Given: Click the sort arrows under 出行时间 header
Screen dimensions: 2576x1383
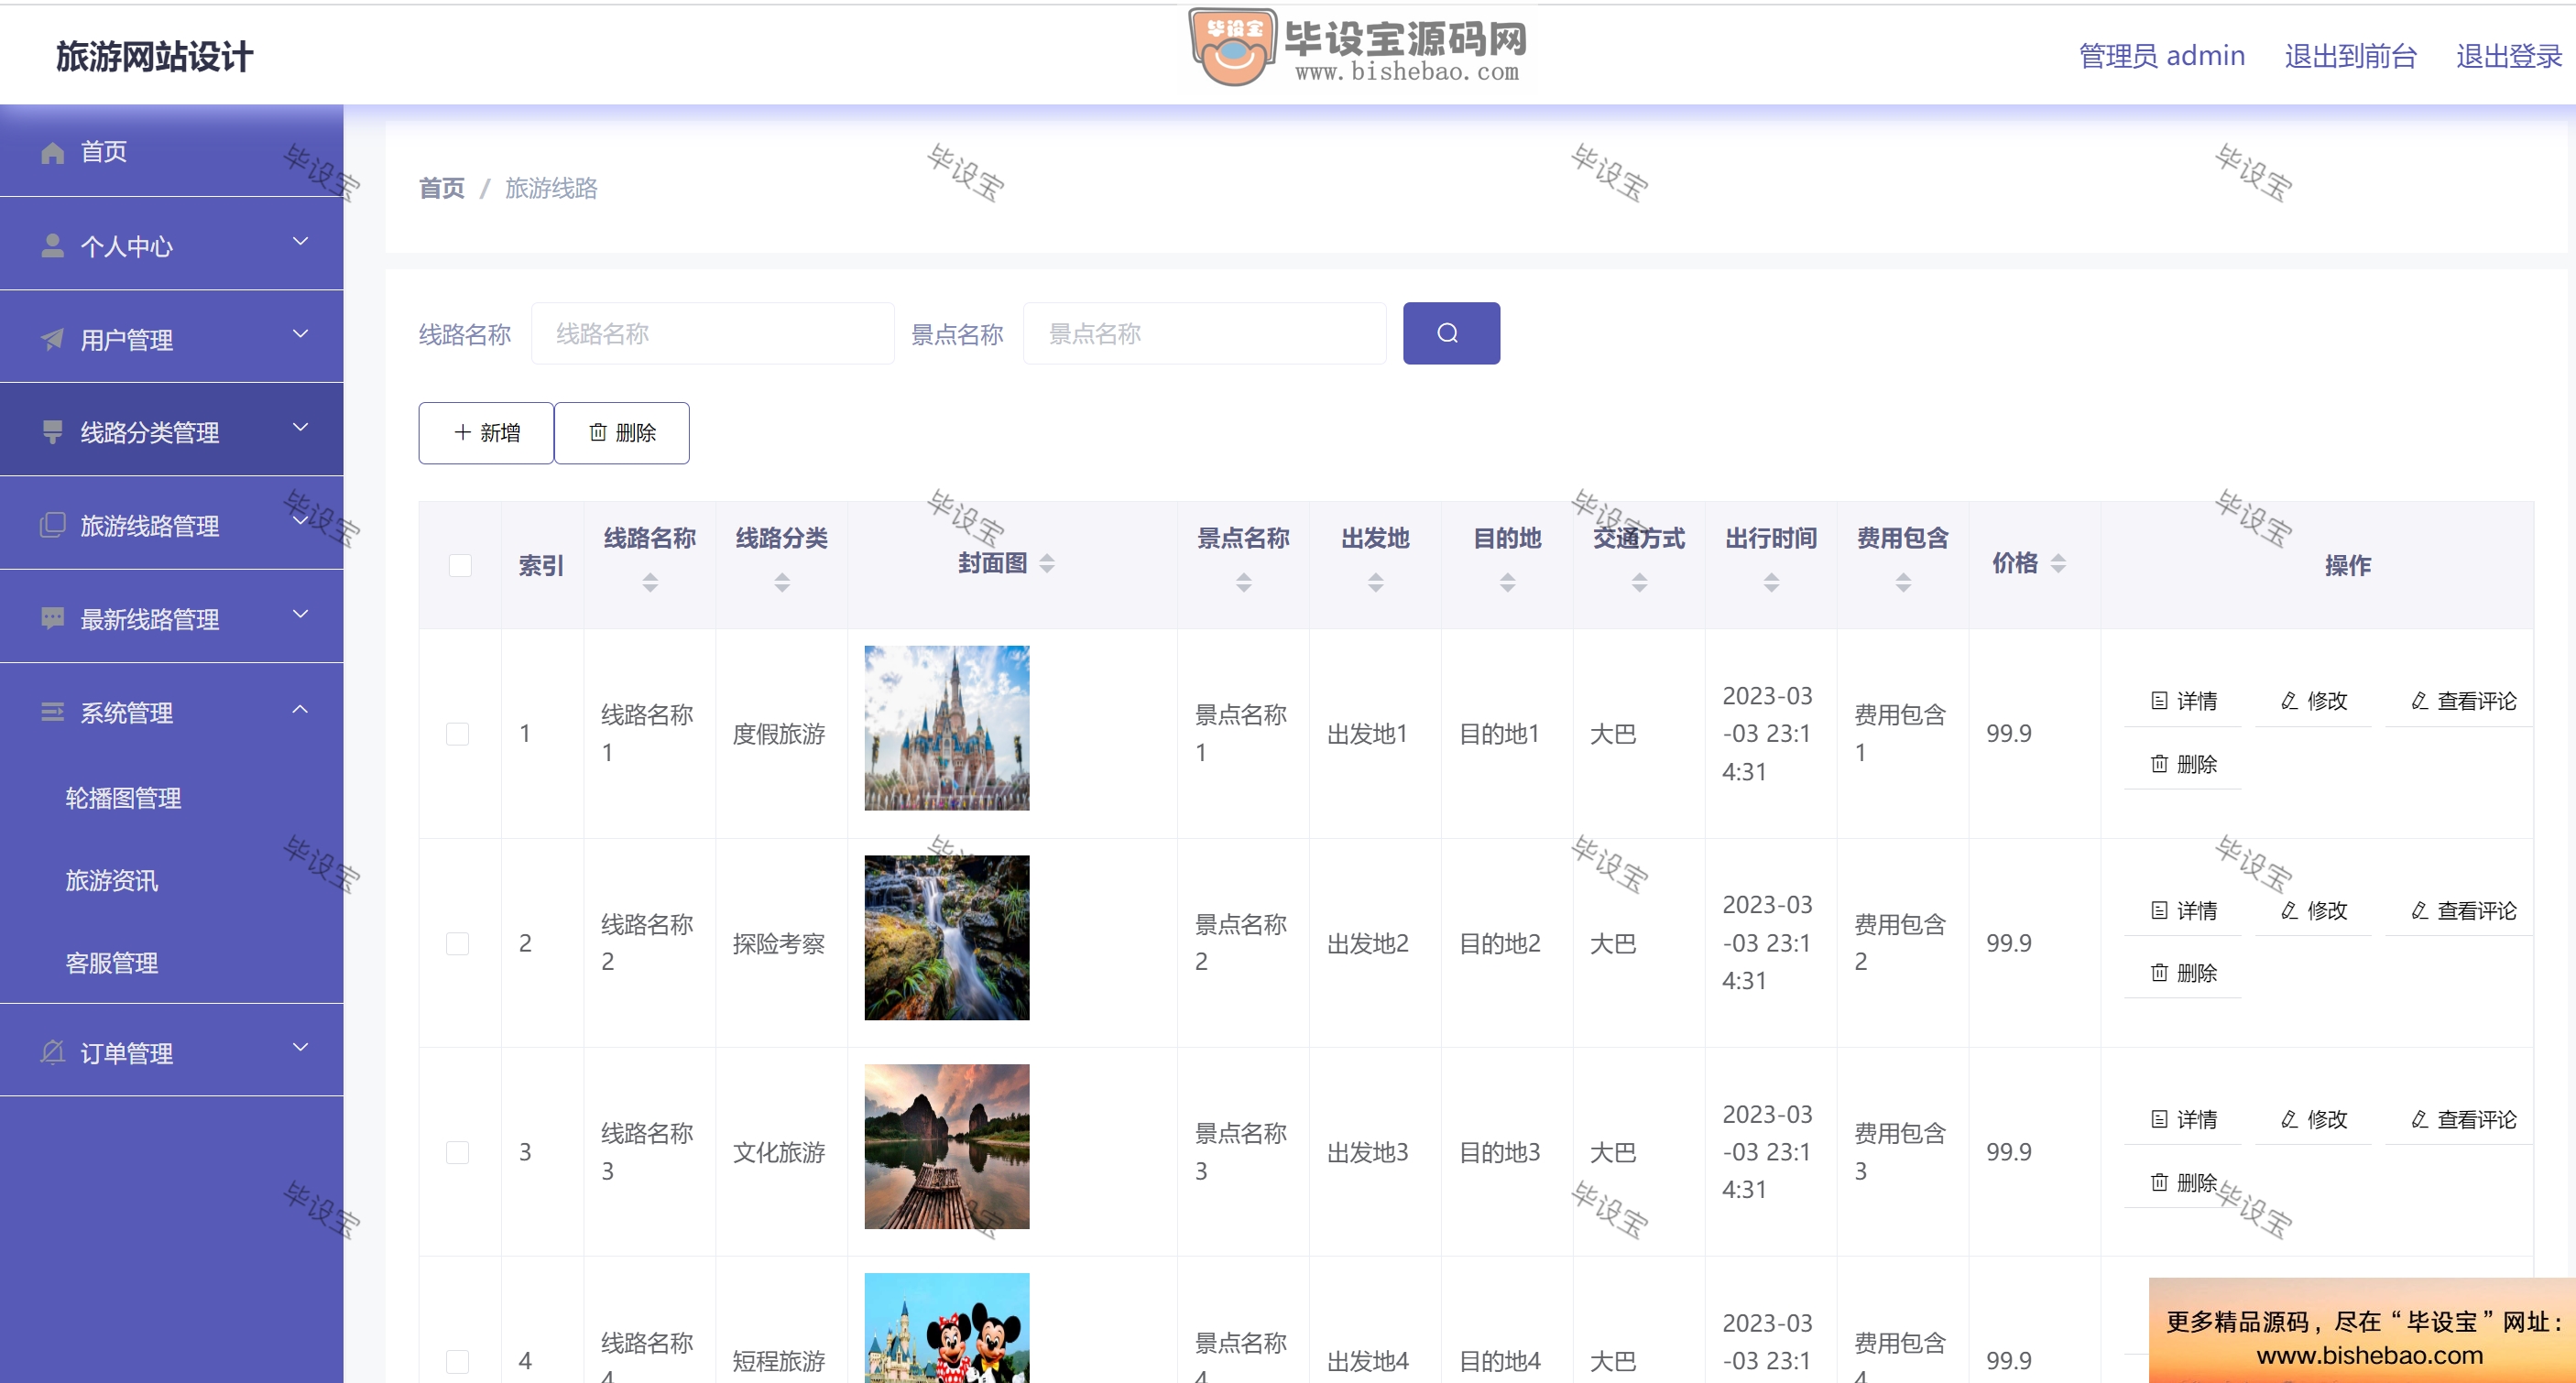Looking at the screenshot, I should click(x=1772, y=582).
